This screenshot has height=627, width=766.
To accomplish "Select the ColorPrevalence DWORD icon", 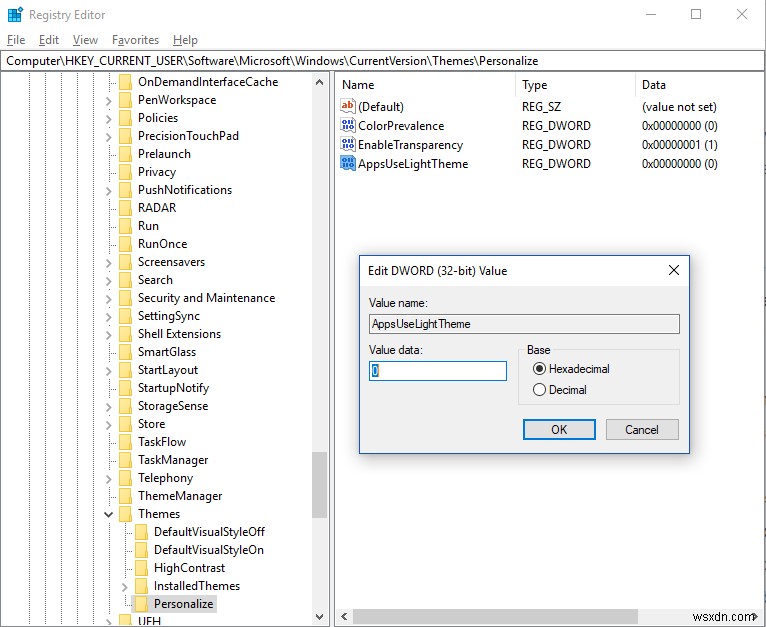I will coord(348,125).
